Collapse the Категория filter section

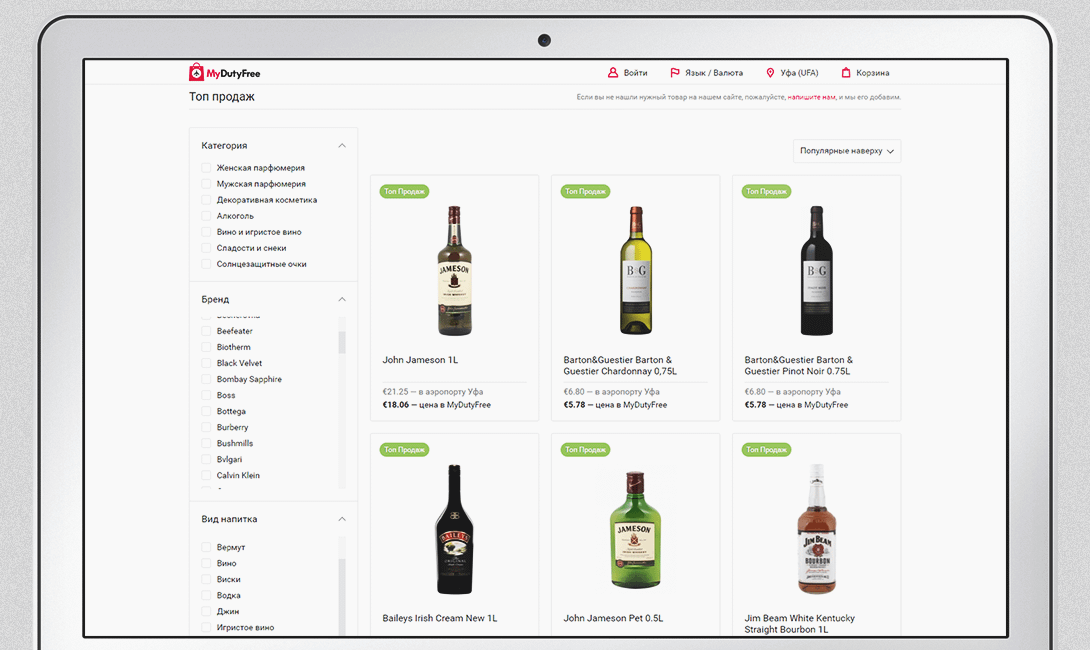tap(341, 145)
